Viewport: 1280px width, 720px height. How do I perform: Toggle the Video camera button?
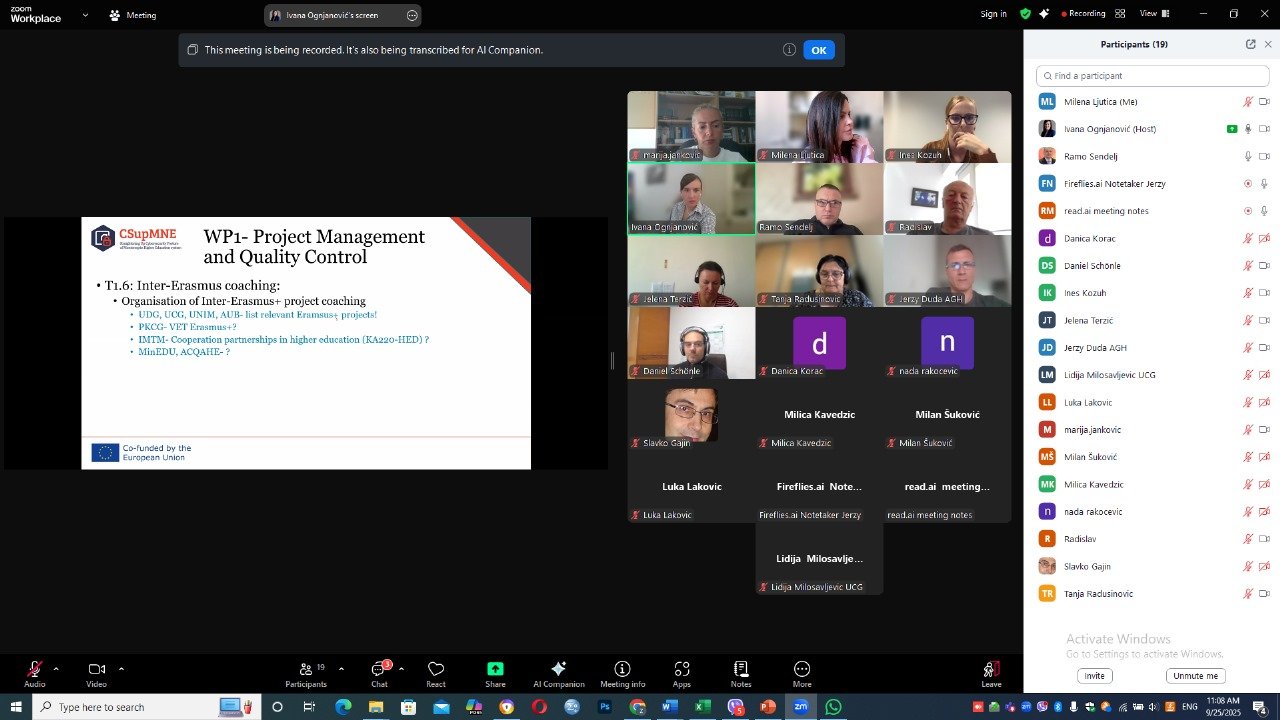96,674
